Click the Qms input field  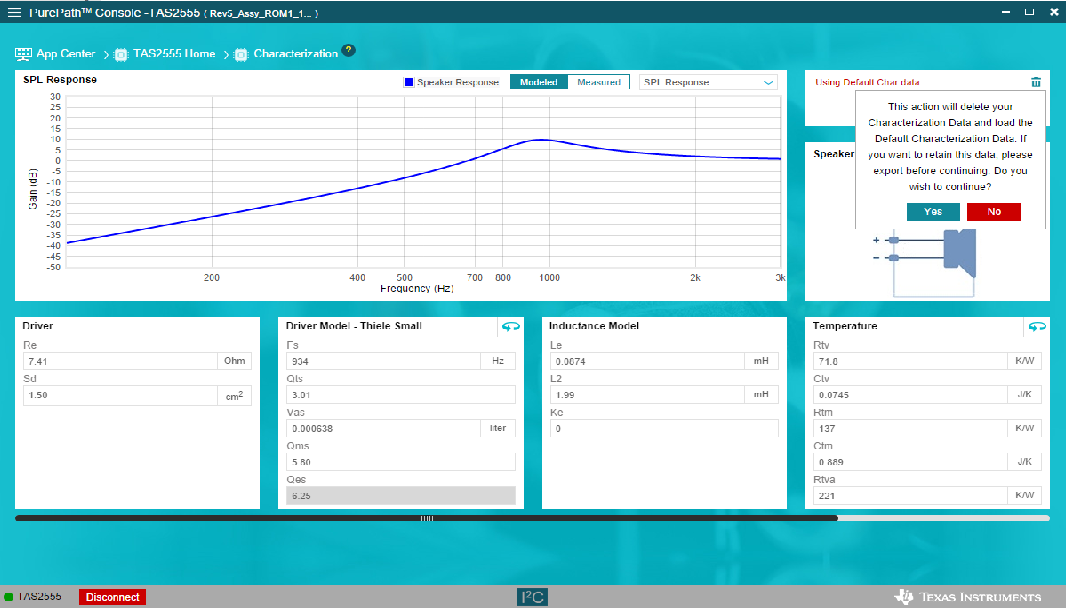400,462
